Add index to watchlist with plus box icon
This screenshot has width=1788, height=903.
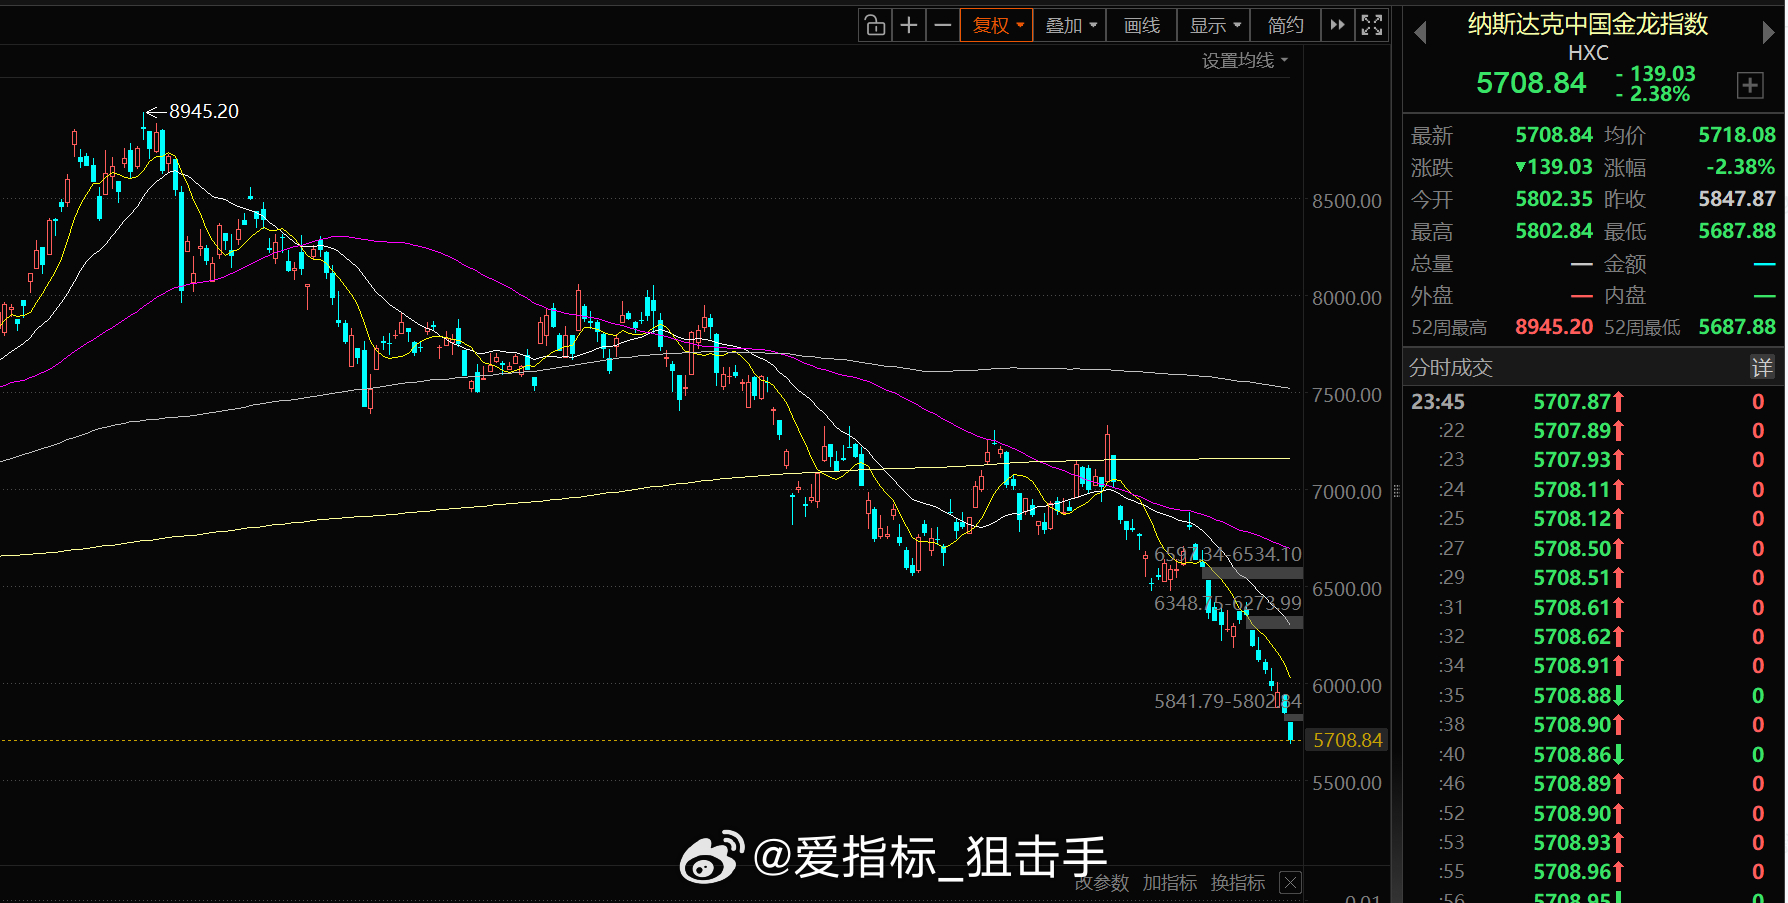[x=1750, y=85]
